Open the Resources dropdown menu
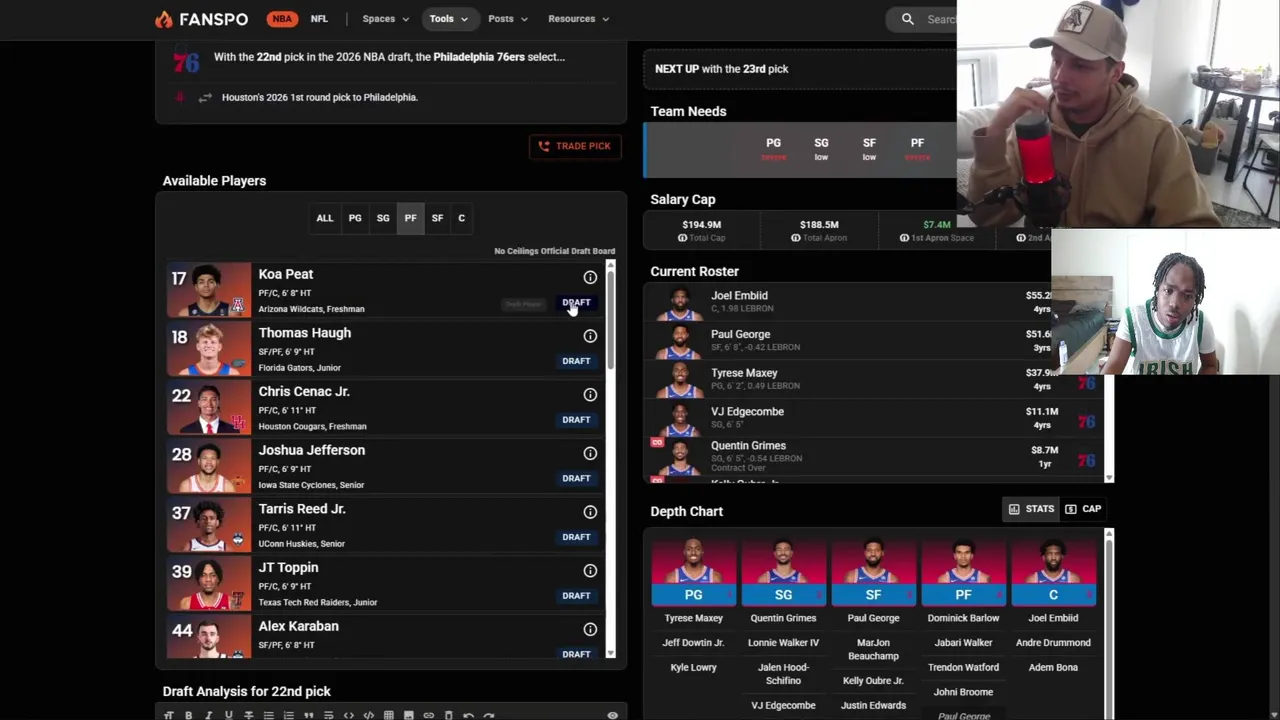Screen dimensions: 1280x720 pos(579,19)
